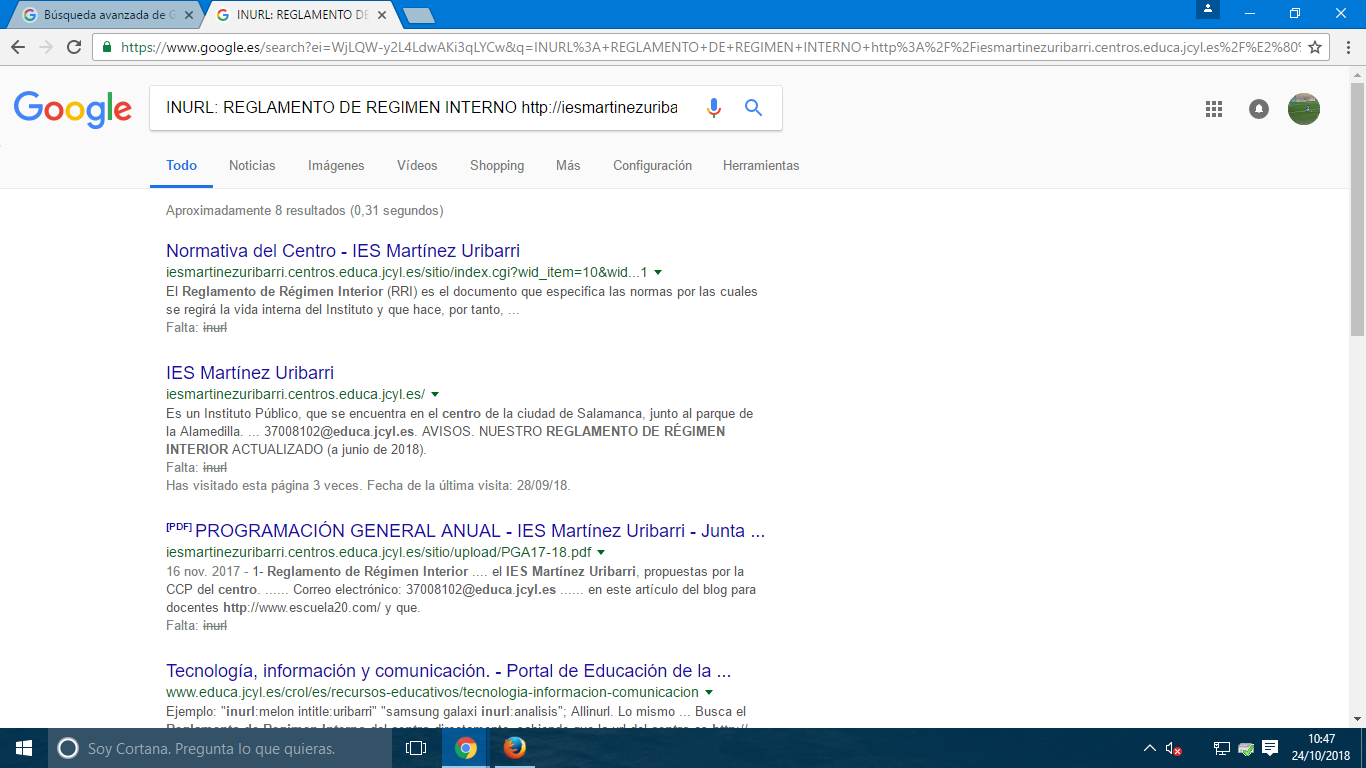Open Normativa del Centro - IES Martínez Uribarri
Viewport: 1366px width, 768px height.
[343, 251]
